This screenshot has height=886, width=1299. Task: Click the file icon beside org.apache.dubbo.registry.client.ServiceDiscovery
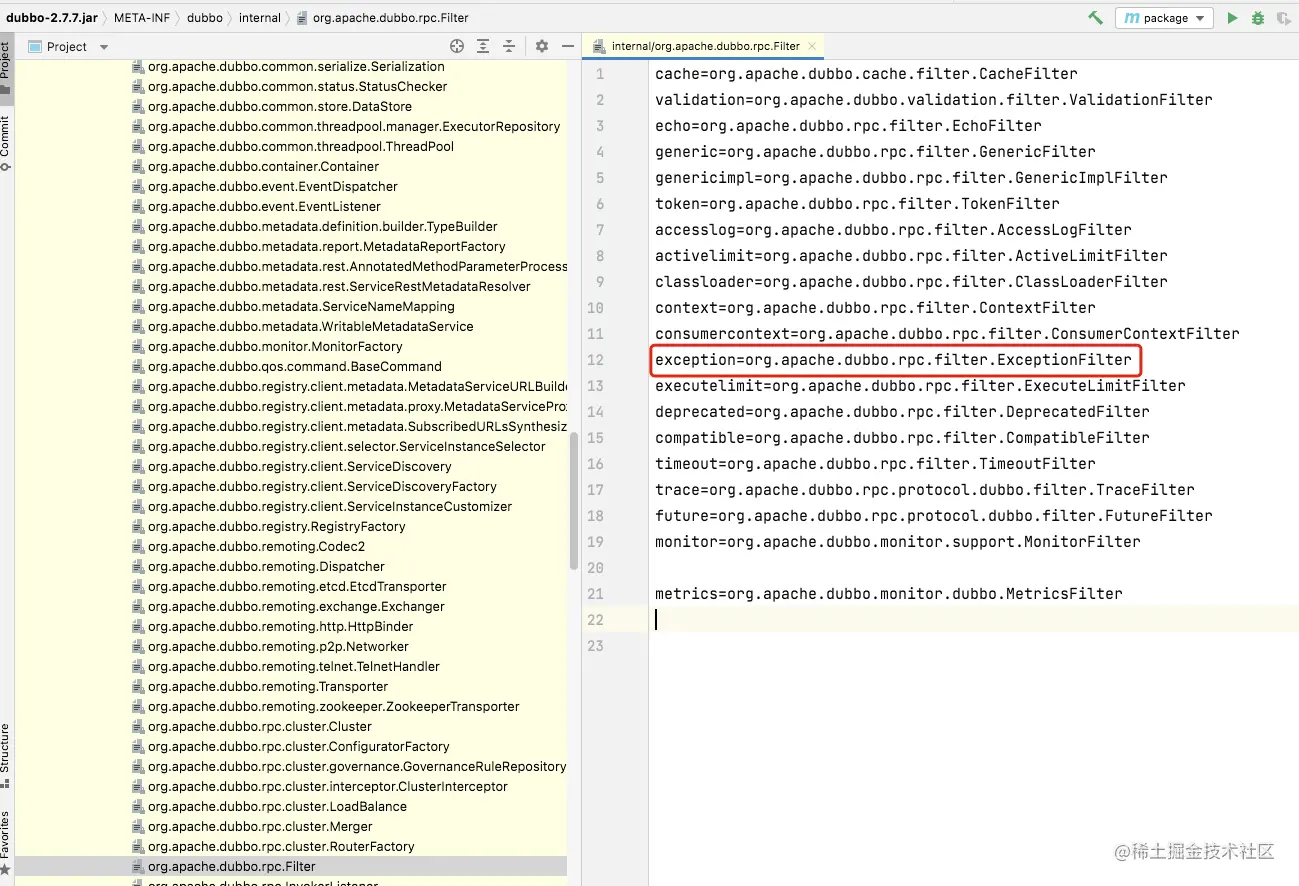pyautogui.click(x=138, y=466)
